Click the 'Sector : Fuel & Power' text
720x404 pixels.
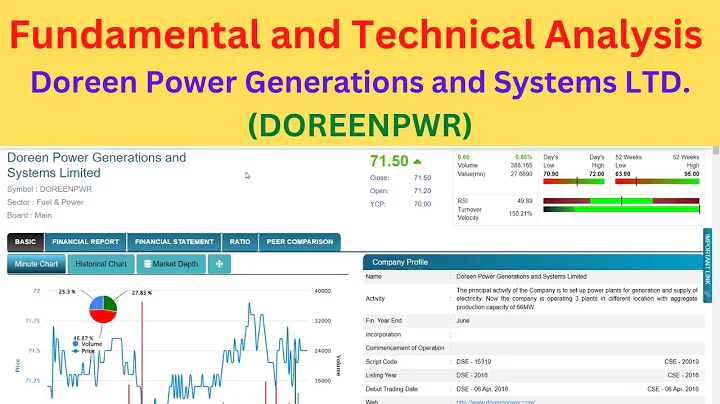45,202
